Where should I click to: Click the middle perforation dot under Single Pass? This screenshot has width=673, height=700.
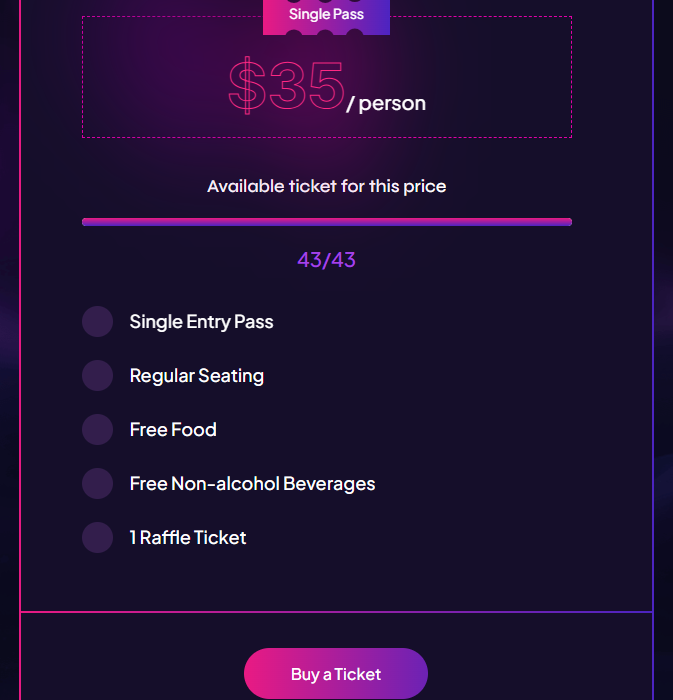(325, 37)
